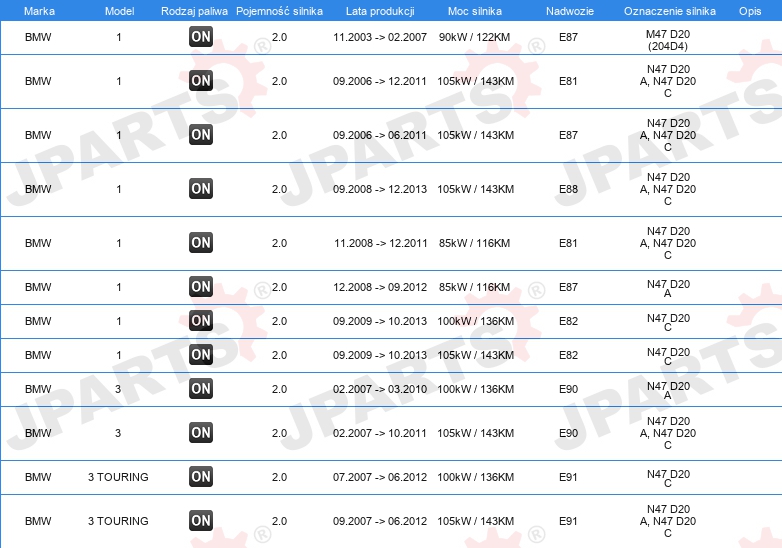Click the Model column header
Viewport: 782px width, 548px height.
pos(119,11)
